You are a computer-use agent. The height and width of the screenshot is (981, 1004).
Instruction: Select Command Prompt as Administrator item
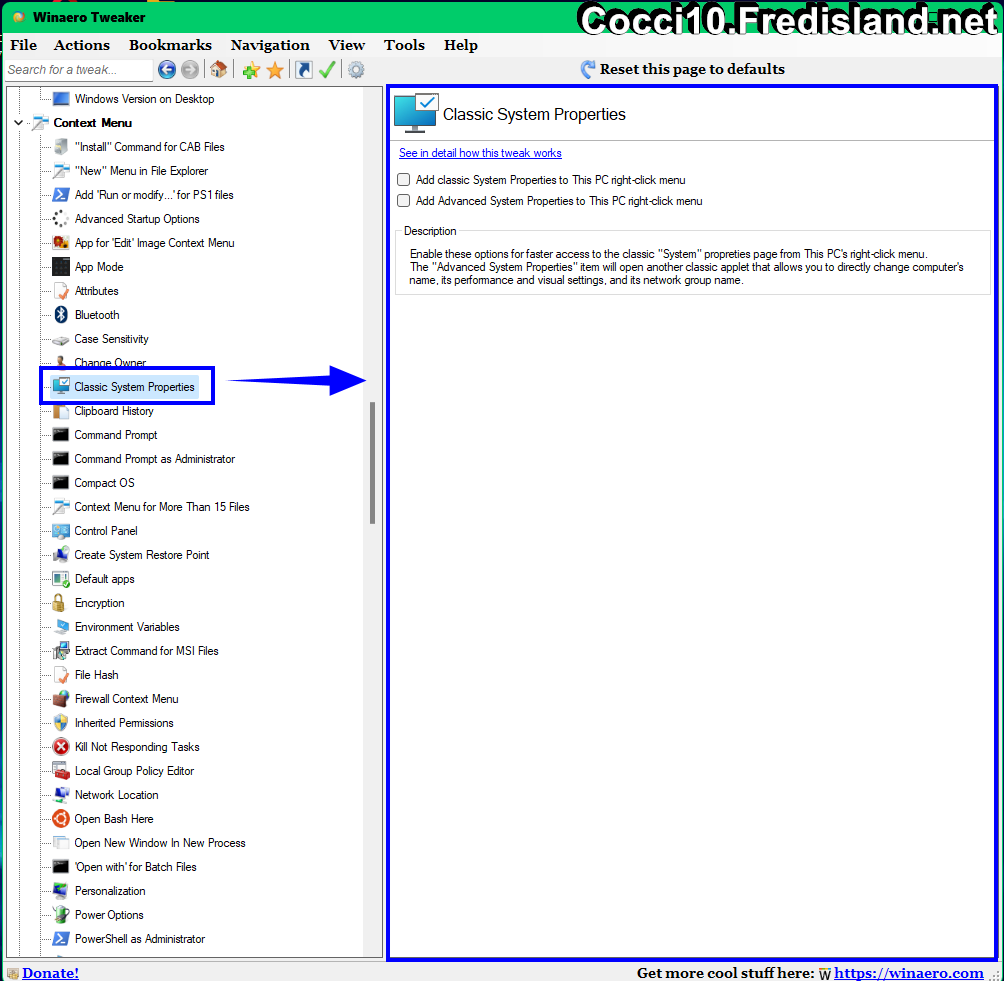[154, 459]
